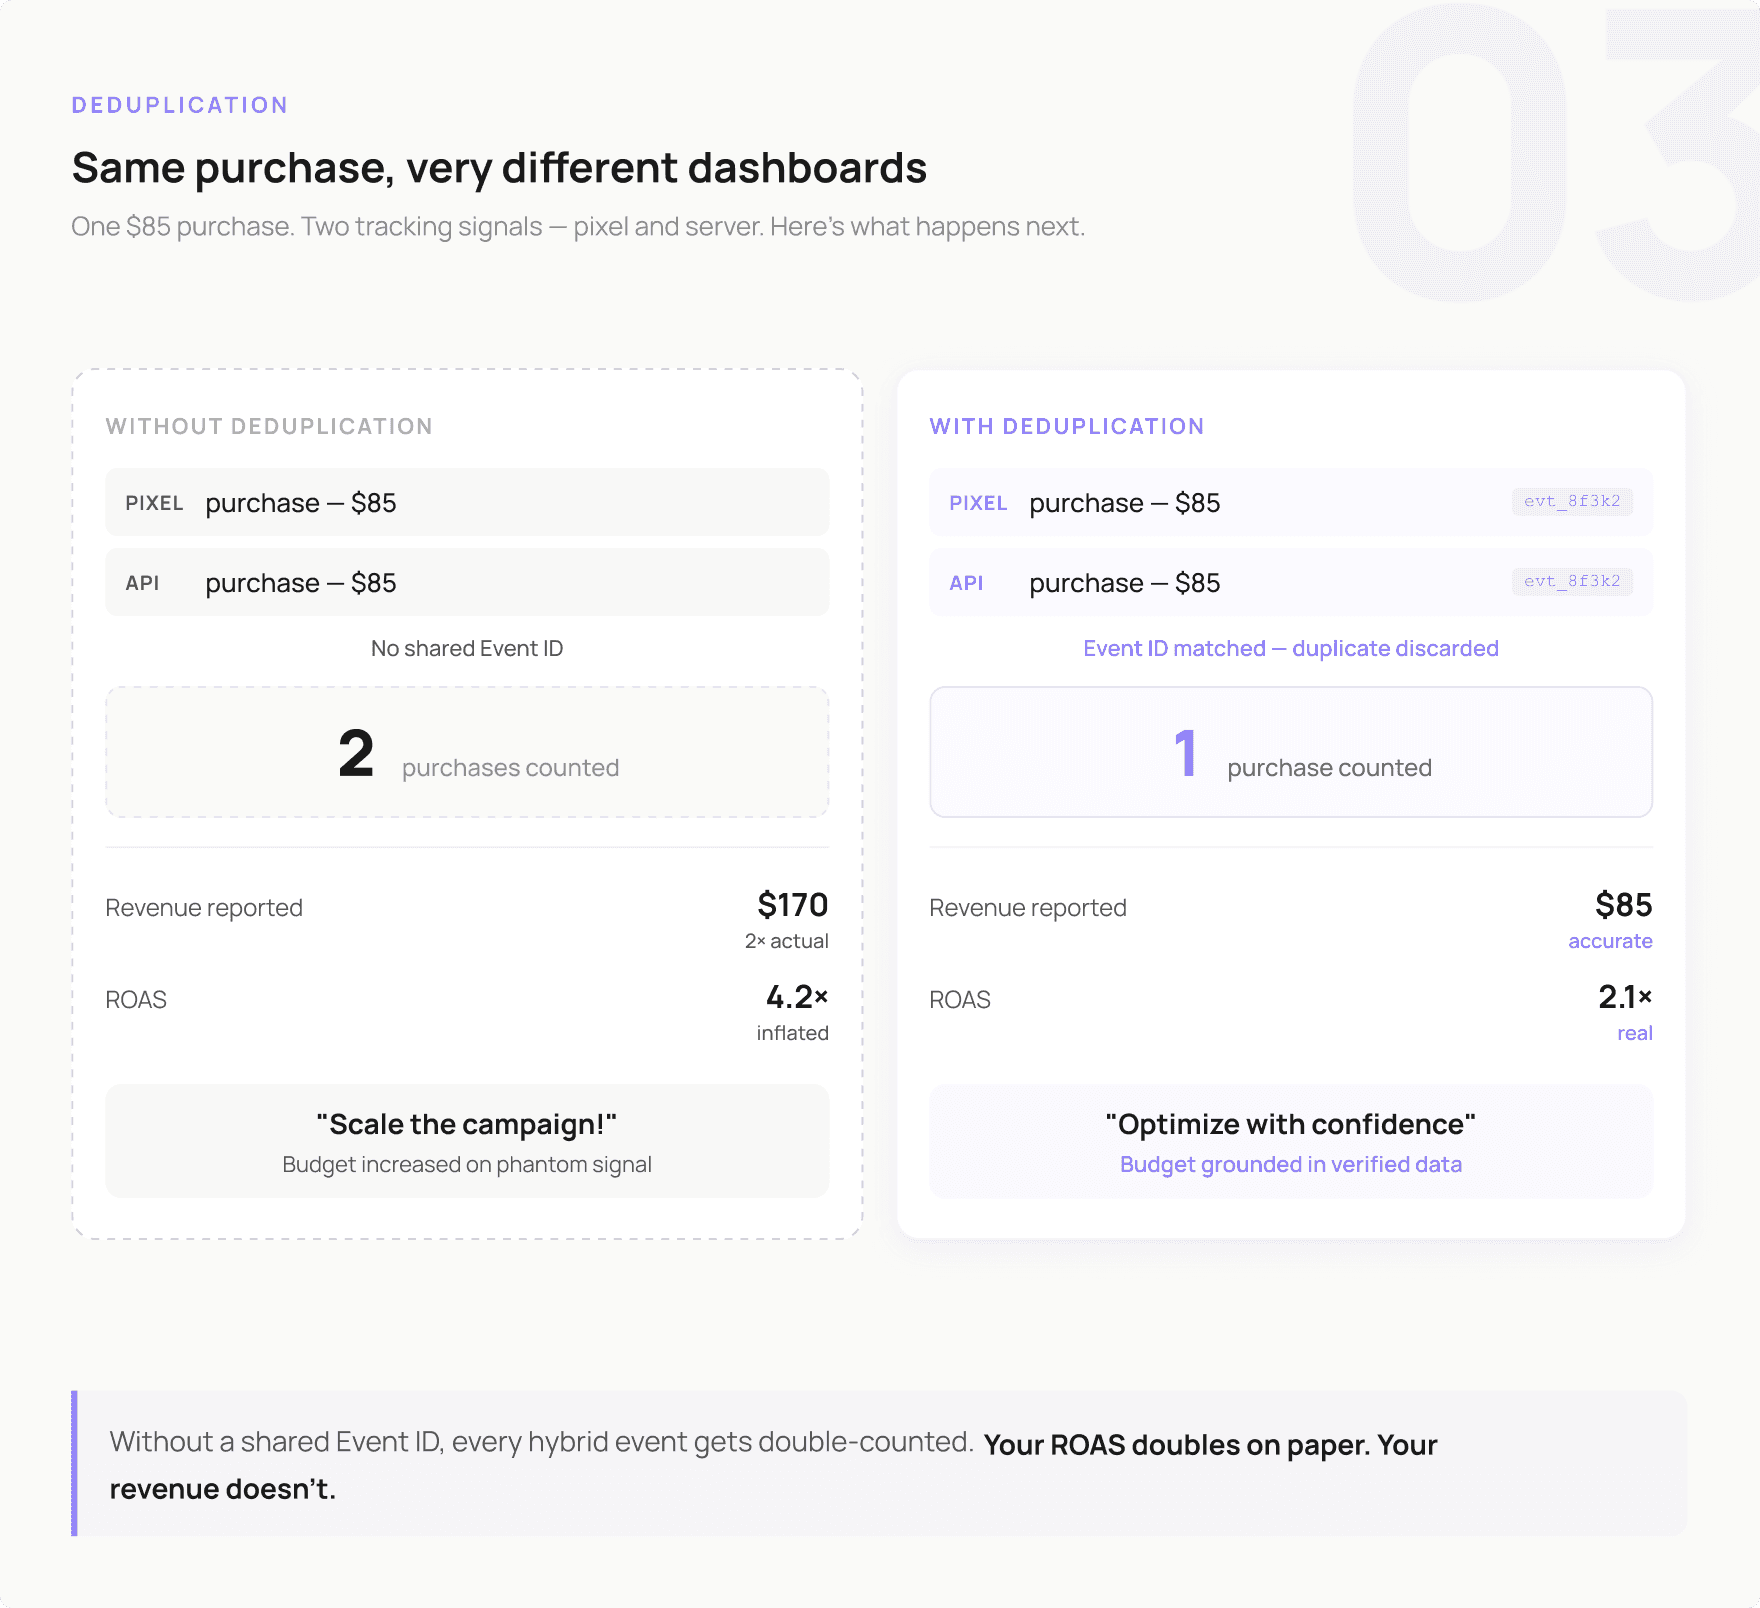Click the 'Optimize with confidence' callout
1760x1608 pixels.
pyautogui.click(x=1291, y=1141)
